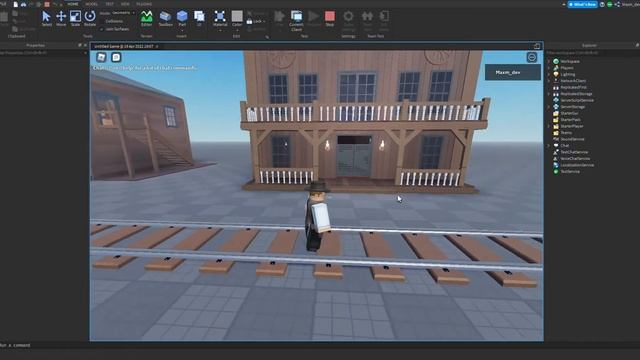Expand the ReplicatedStorage tree node
Image resolution: width=640 pixels, height=360 pixels.
click(x=549, y=94)
